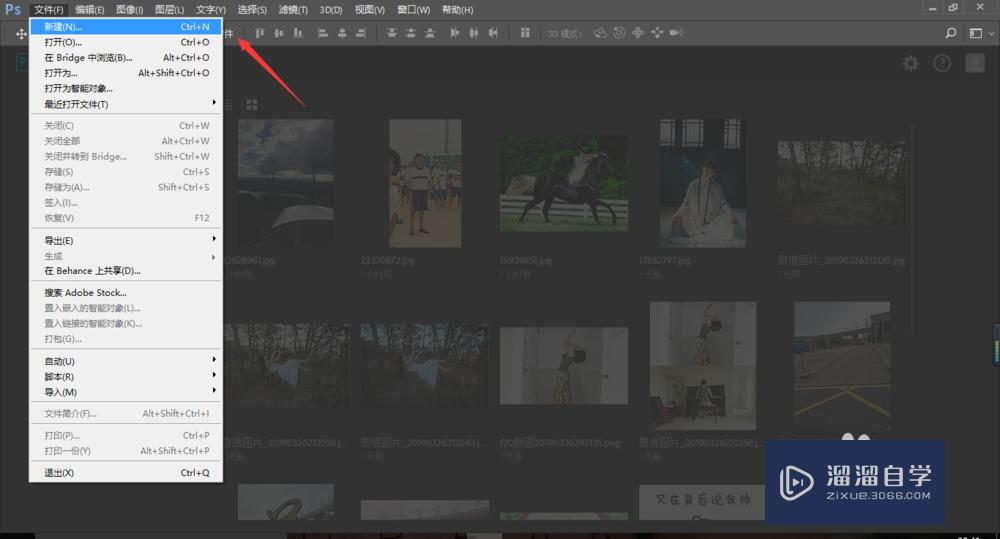
Task: Open the 视图(V) menu
Action: pyautogui.click(x=369, y=10)
